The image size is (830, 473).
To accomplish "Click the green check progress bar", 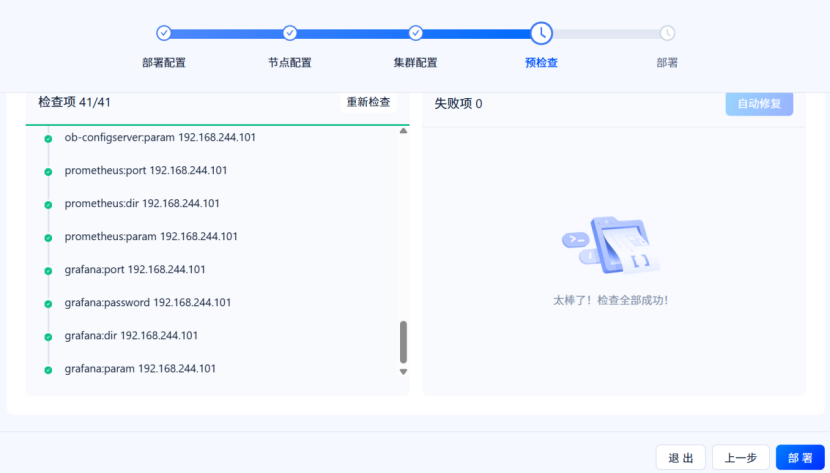I will point(218,125).
